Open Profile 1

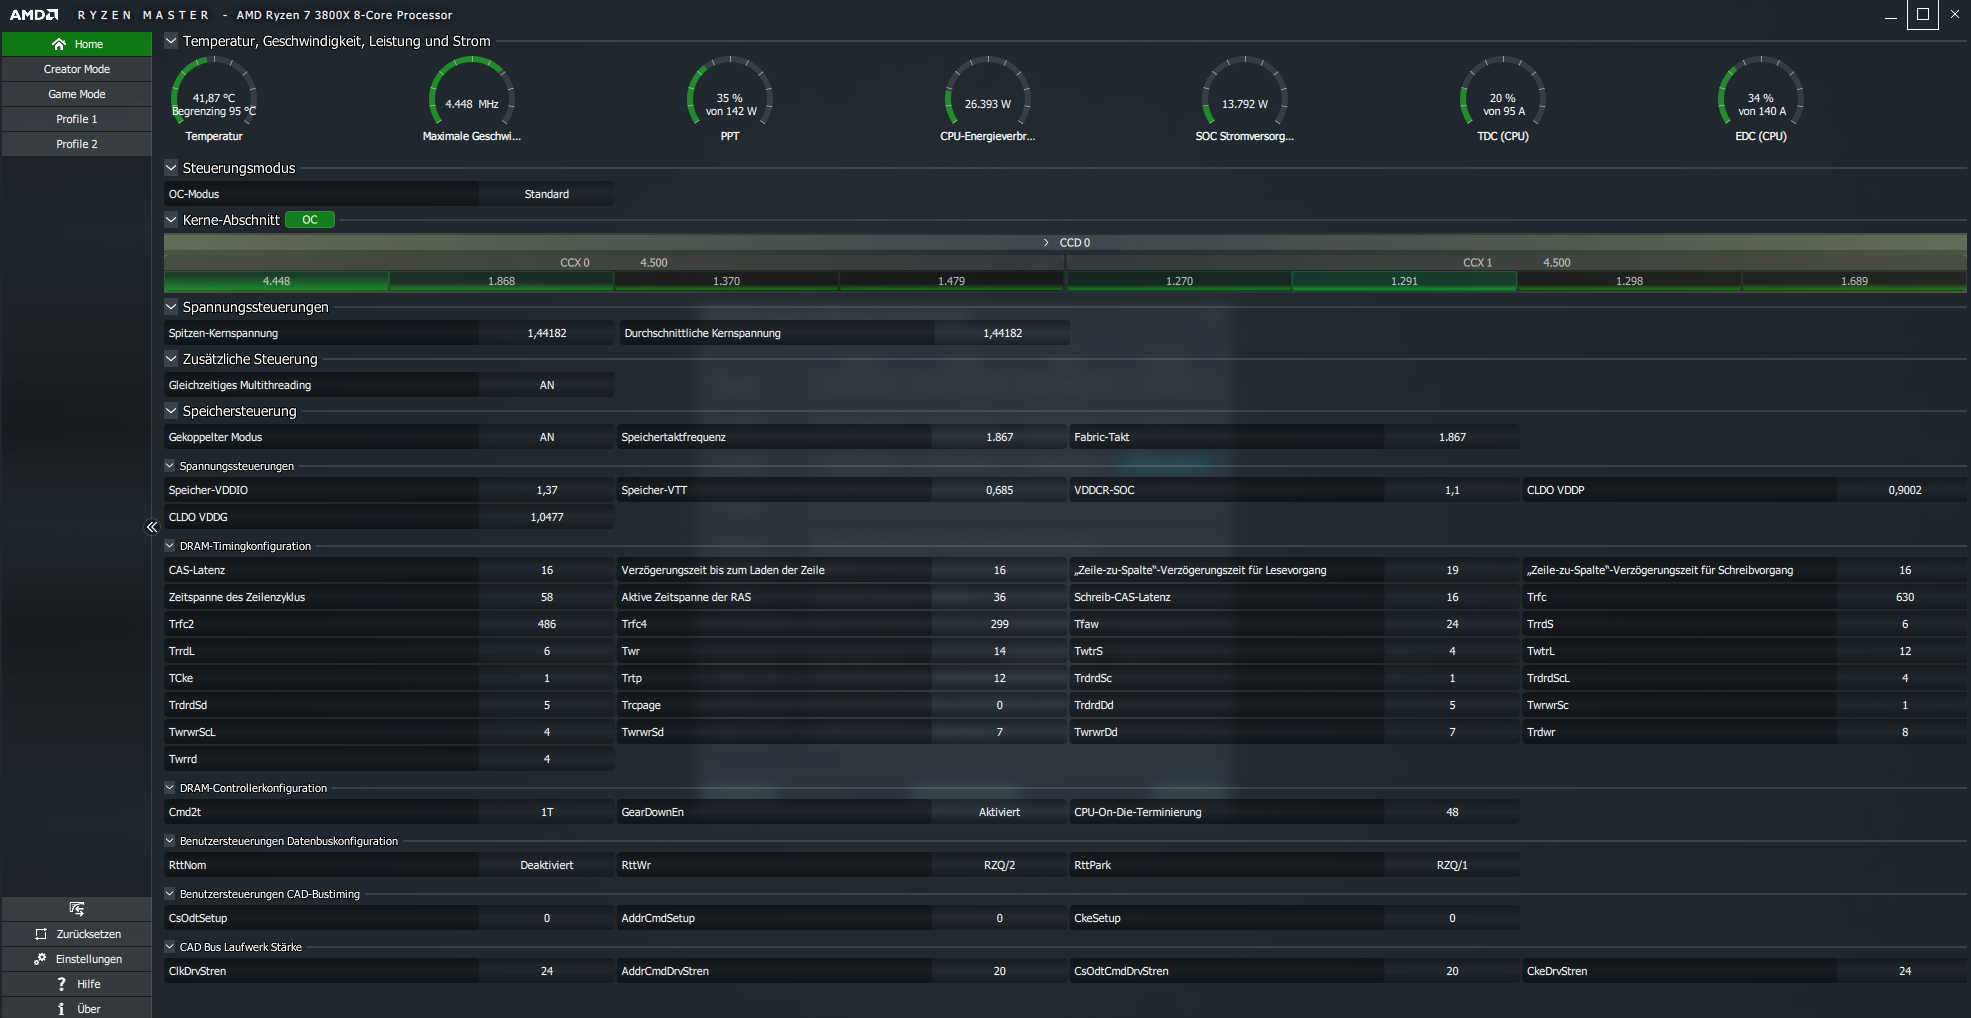[x=77, y=119]
